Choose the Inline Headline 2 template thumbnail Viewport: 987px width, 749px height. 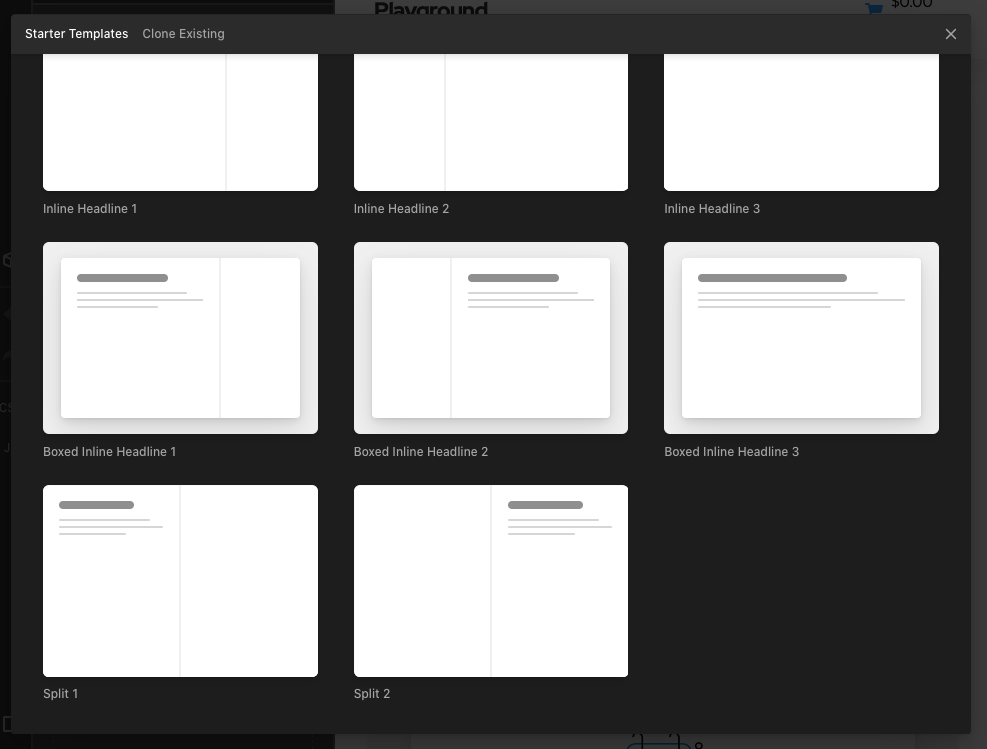pyautogui.click(x=490, y=122)
